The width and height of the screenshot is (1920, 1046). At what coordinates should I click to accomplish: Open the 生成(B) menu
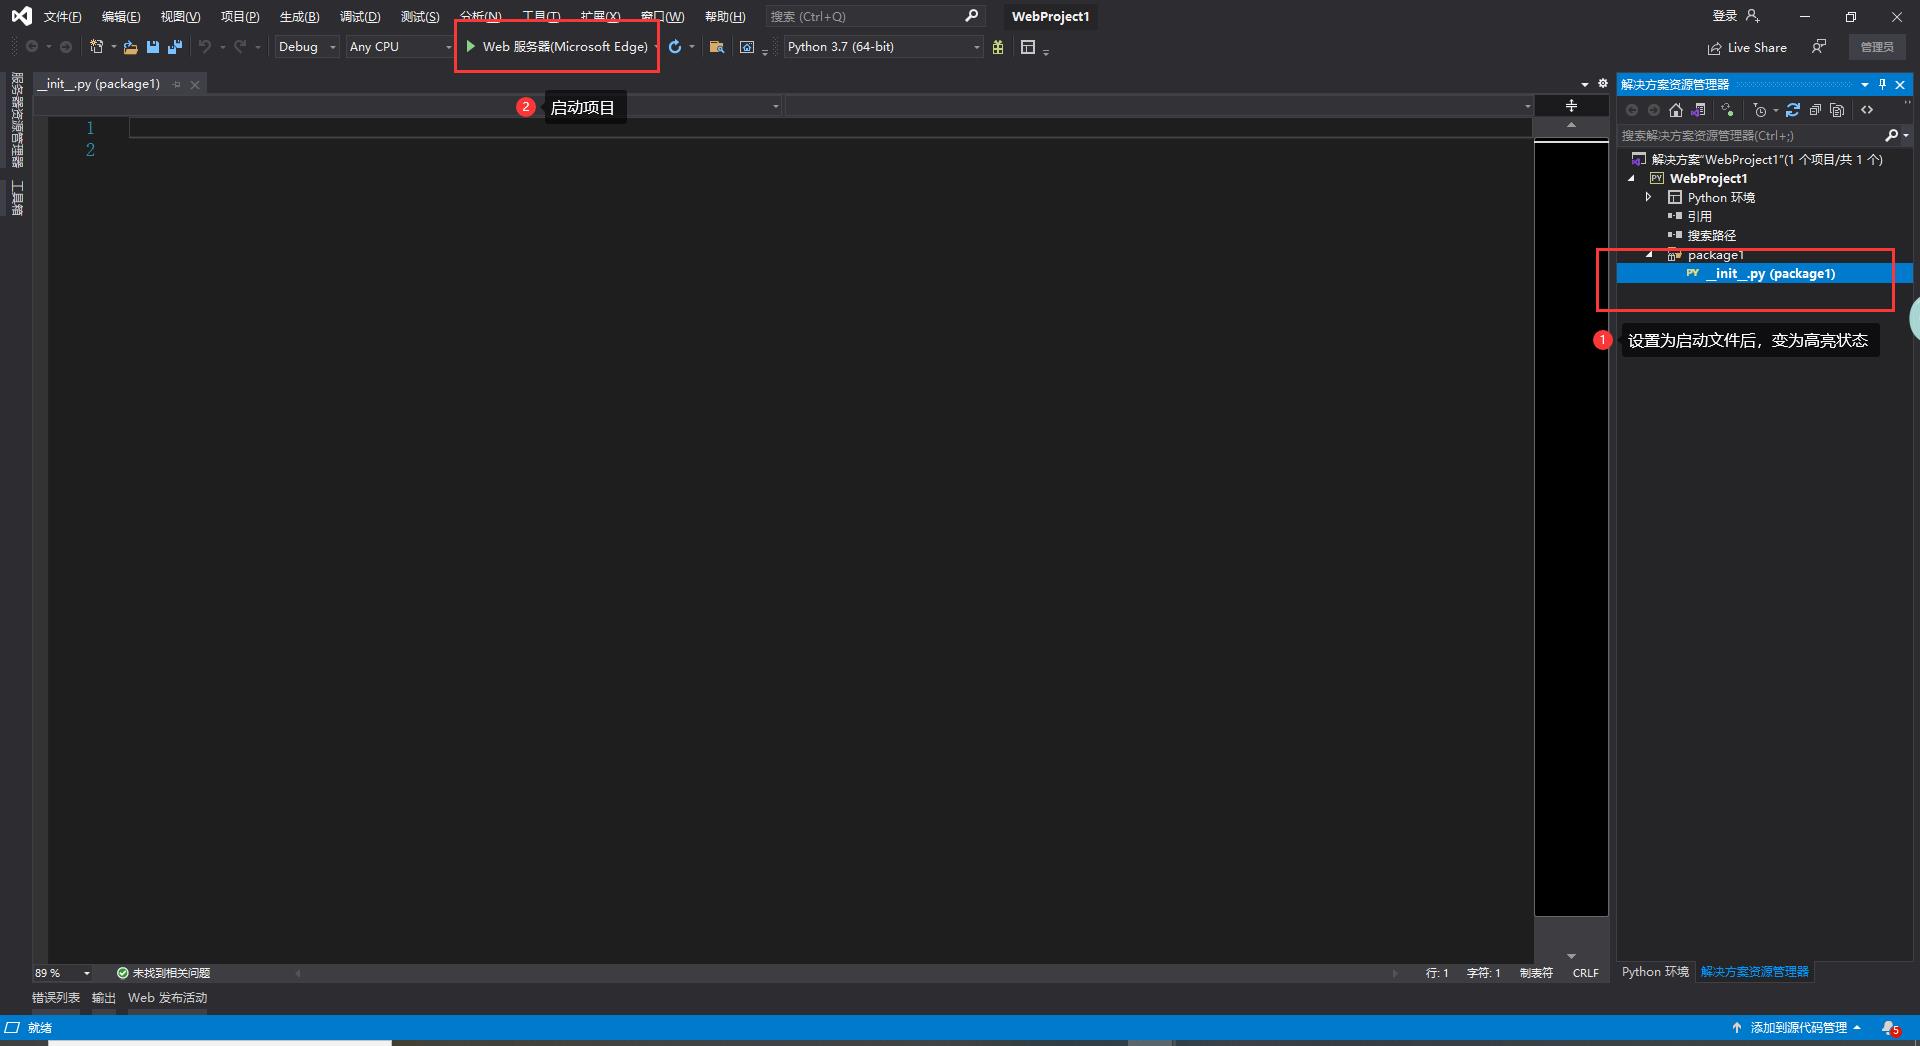coord(300,16)
